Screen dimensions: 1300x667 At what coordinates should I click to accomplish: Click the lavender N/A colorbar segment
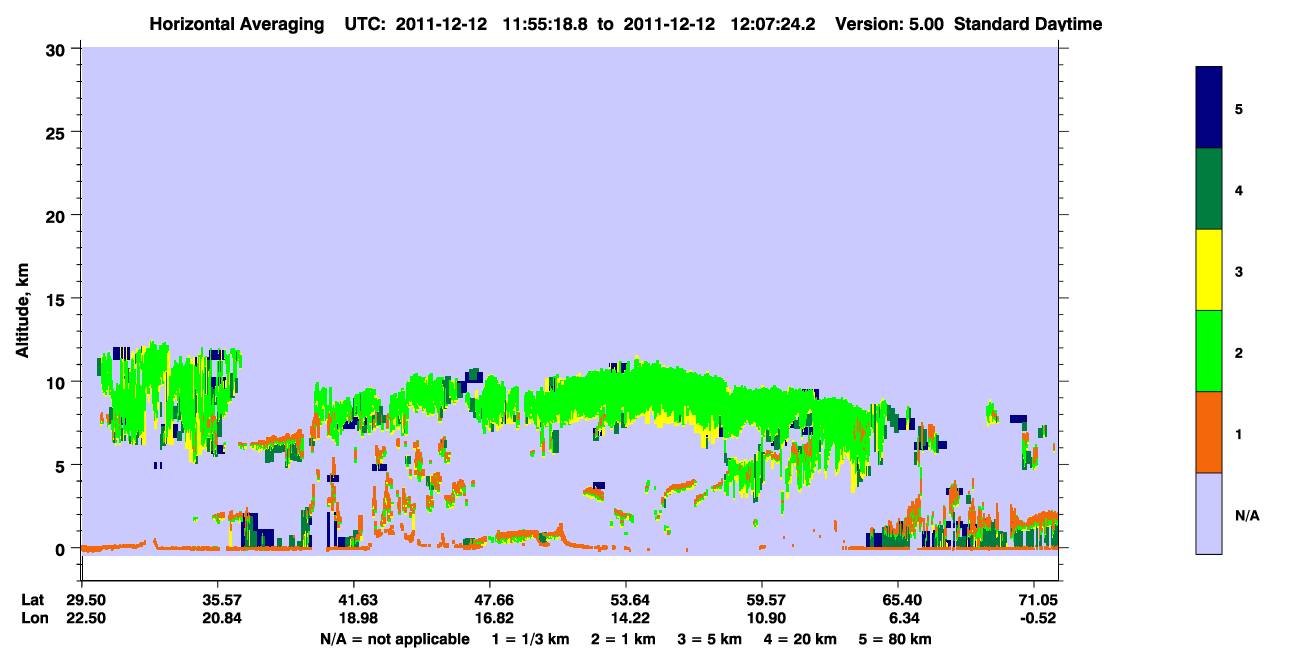tap(1209, 513)
